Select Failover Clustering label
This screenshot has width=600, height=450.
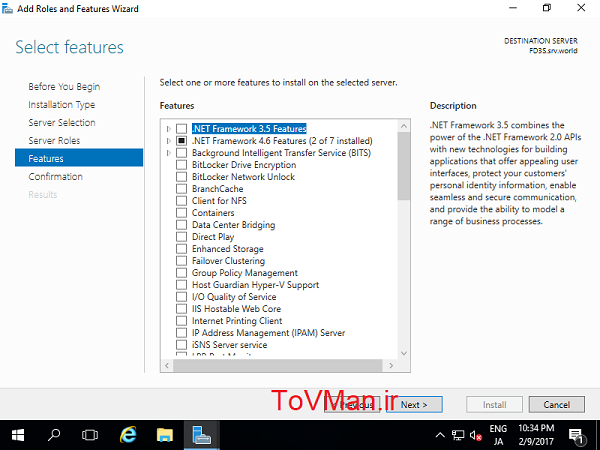[x=228, y=261]
